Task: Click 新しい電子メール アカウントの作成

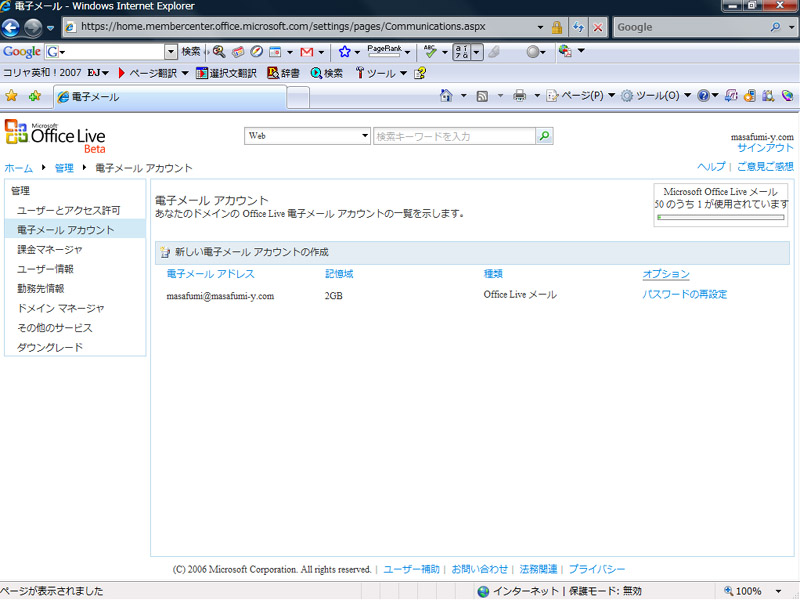Action: [252, 252]
